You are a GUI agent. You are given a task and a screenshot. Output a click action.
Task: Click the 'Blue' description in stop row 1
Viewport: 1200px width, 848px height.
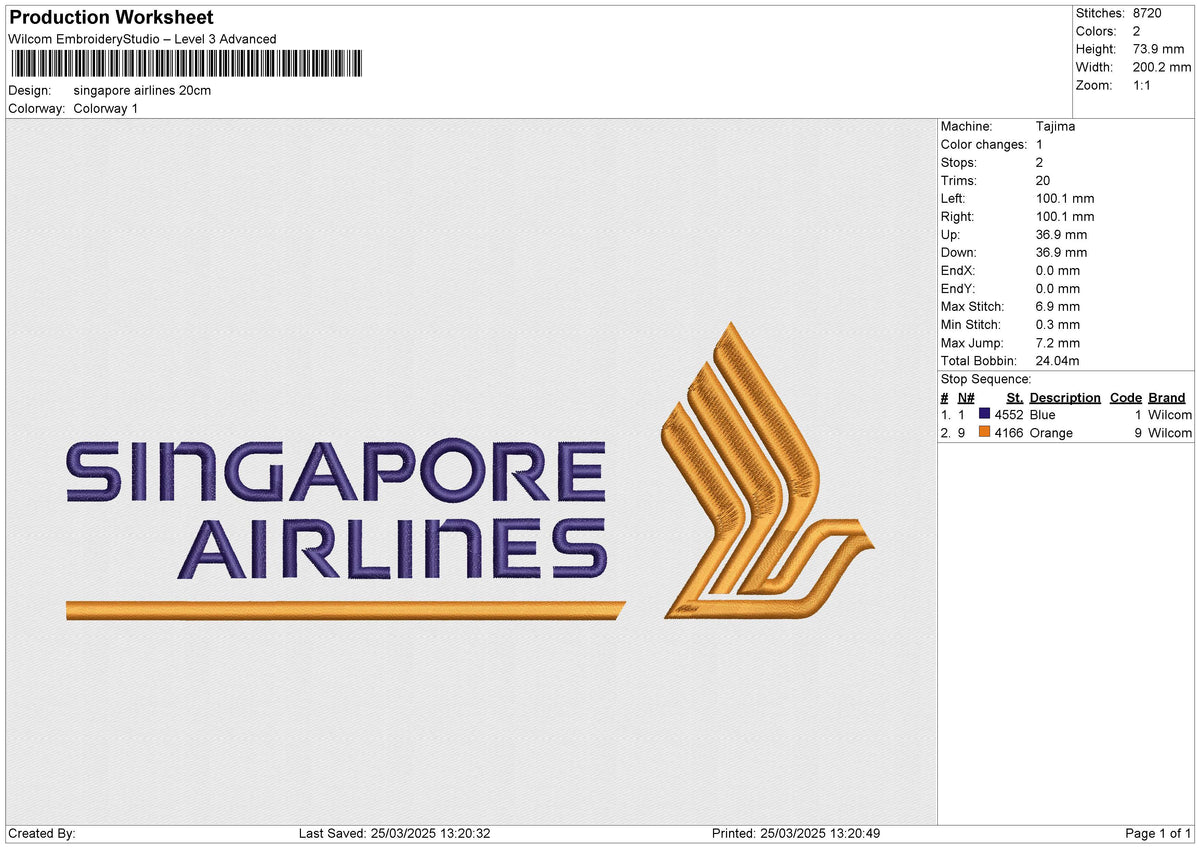(1042, 415)
